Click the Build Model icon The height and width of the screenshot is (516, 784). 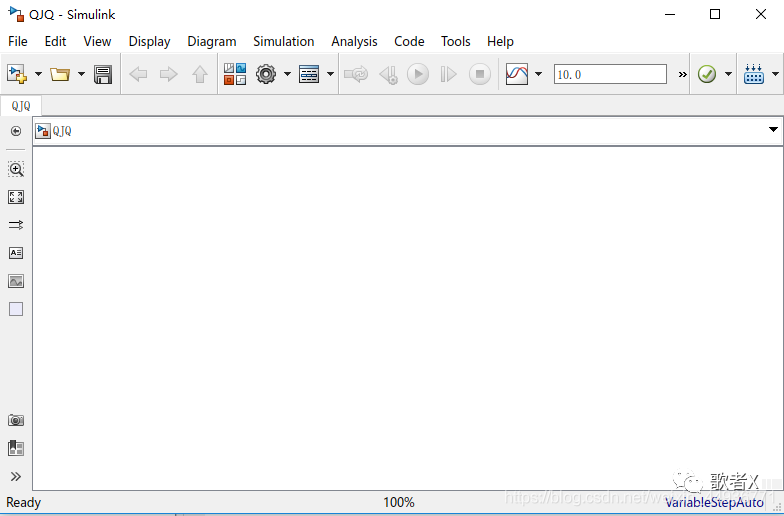click(754, 74)
